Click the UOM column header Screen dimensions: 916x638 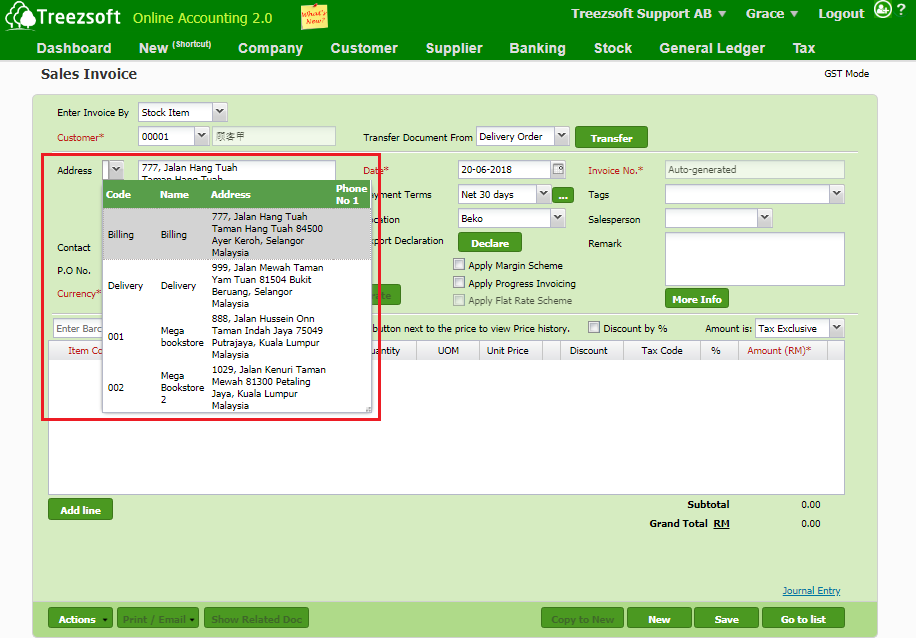coord(448,350)
